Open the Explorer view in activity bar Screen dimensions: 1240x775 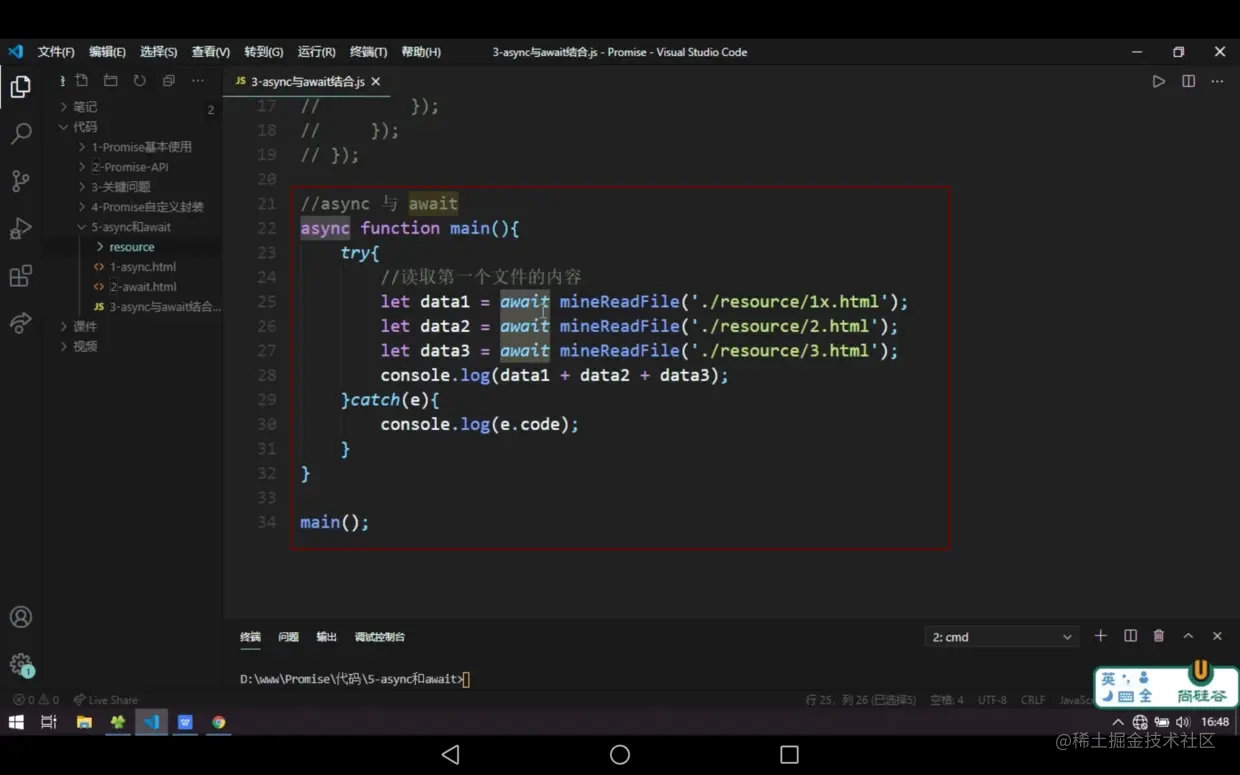20,87
